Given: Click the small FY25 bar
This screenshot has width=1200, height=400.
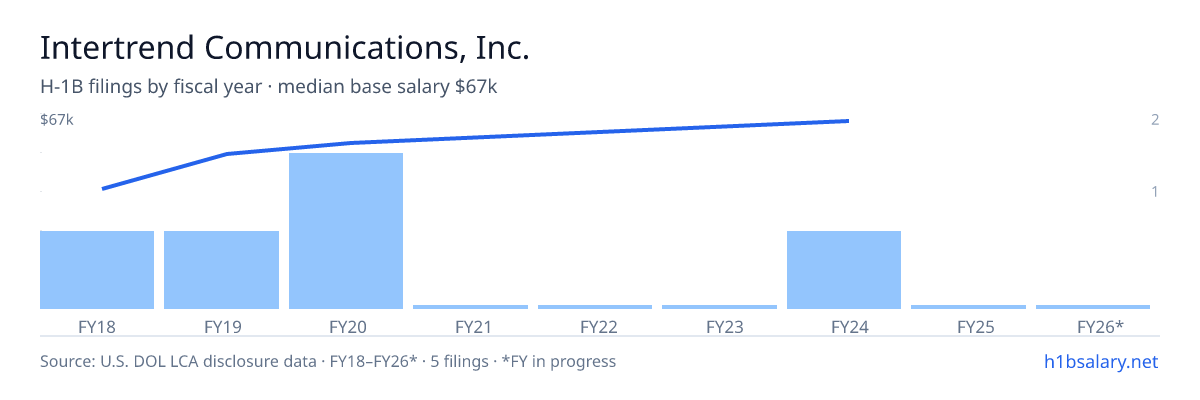Looking at the screenshot, I should 968,307.
